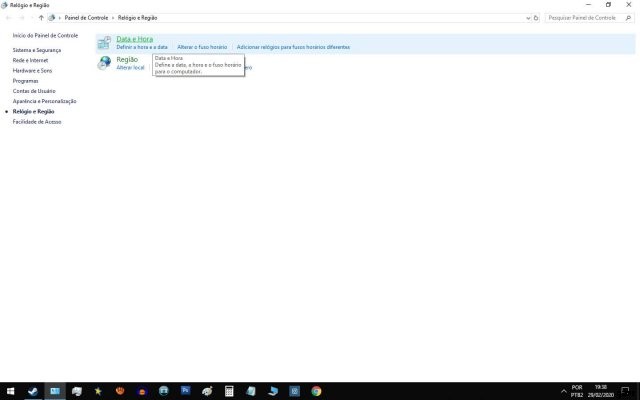
Task: Expand the address bar history dropdown
Action: coord(527,18)
